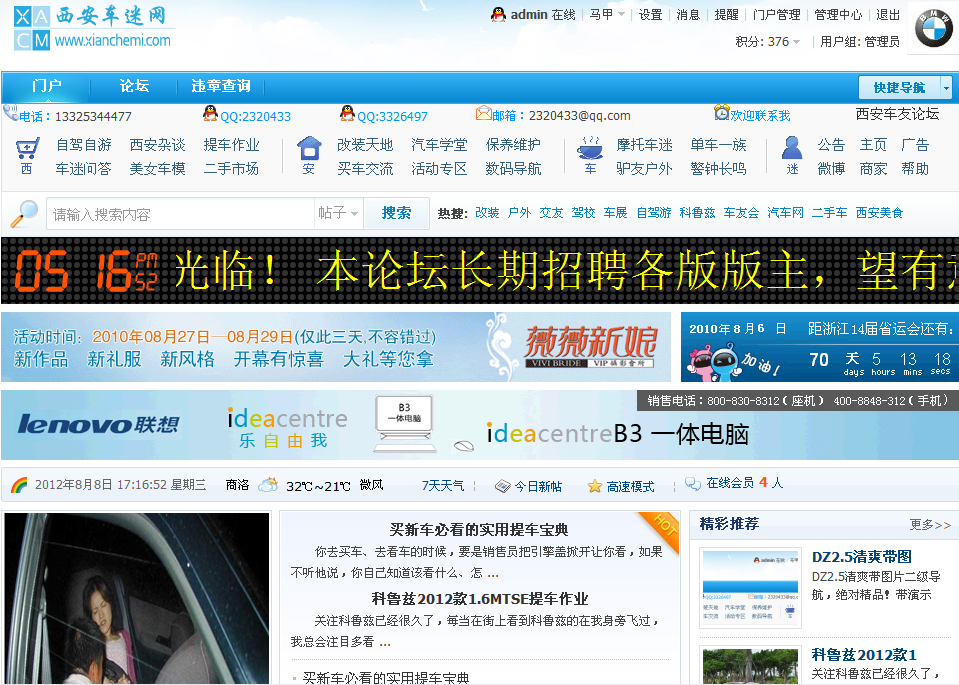Open the 数码导航 forum link
The image size is (959, 685).
click(513, 169)
